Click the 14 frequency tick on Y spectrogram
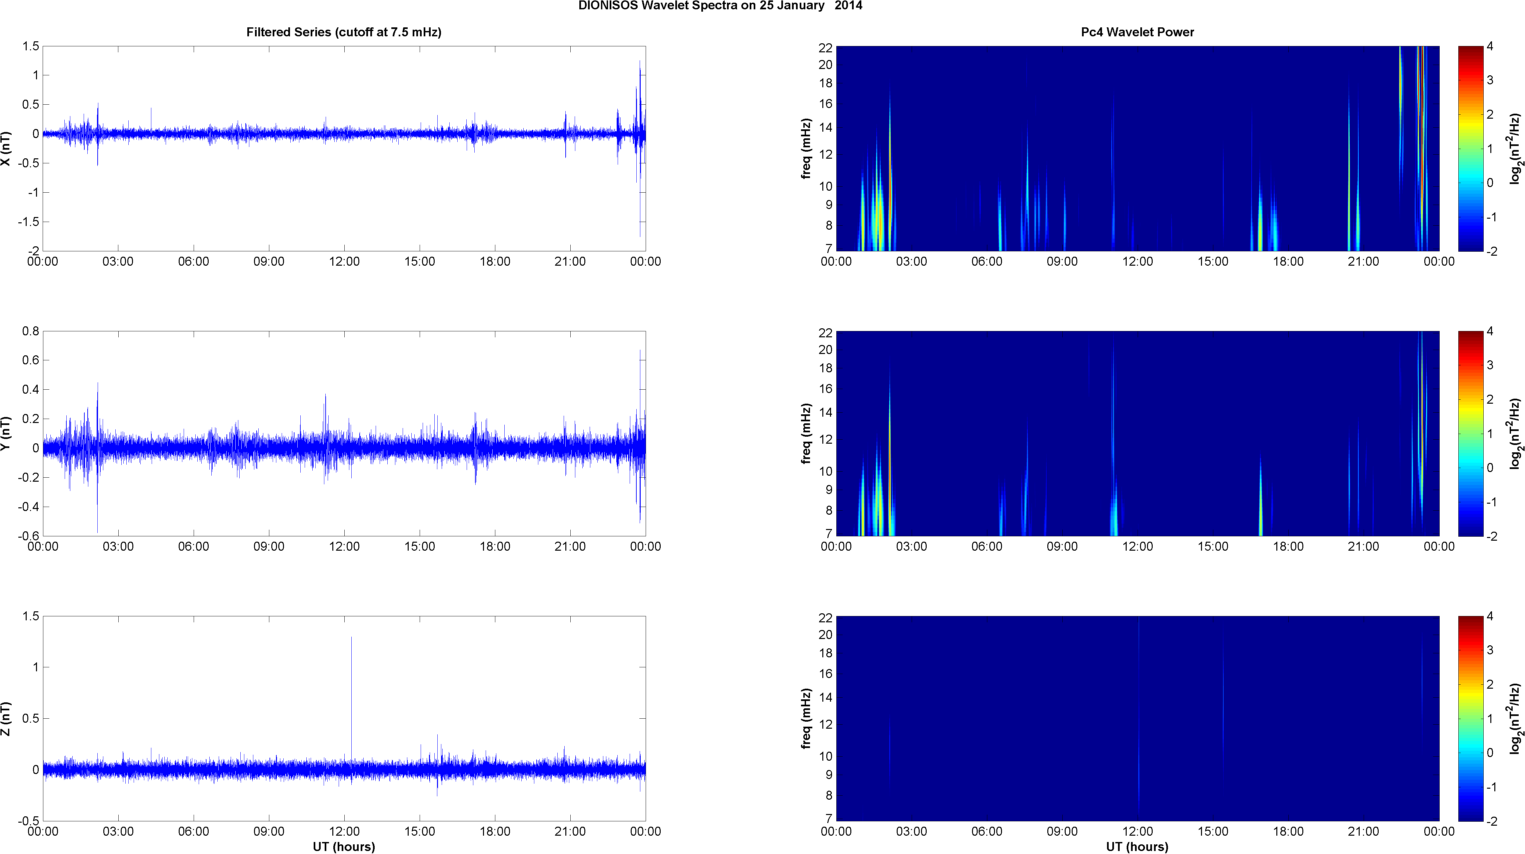 [826, 412]
